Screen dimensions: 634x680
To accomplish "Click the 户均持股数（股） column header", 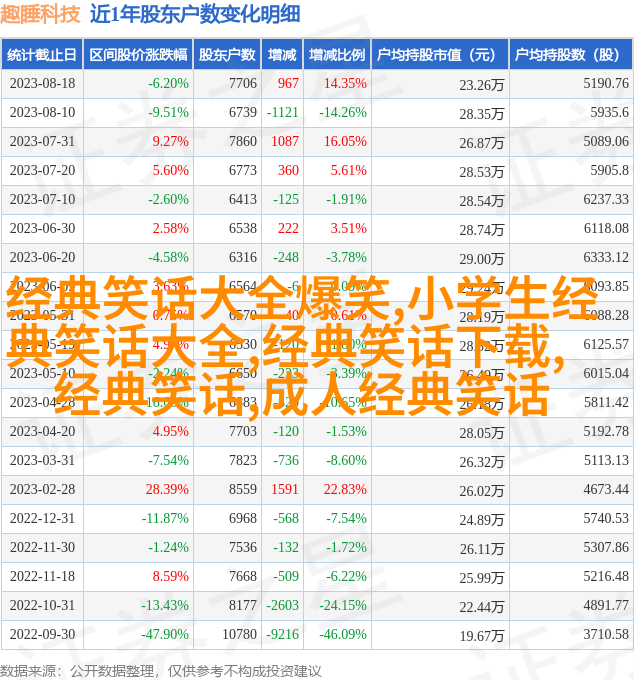I will [570, 55].
